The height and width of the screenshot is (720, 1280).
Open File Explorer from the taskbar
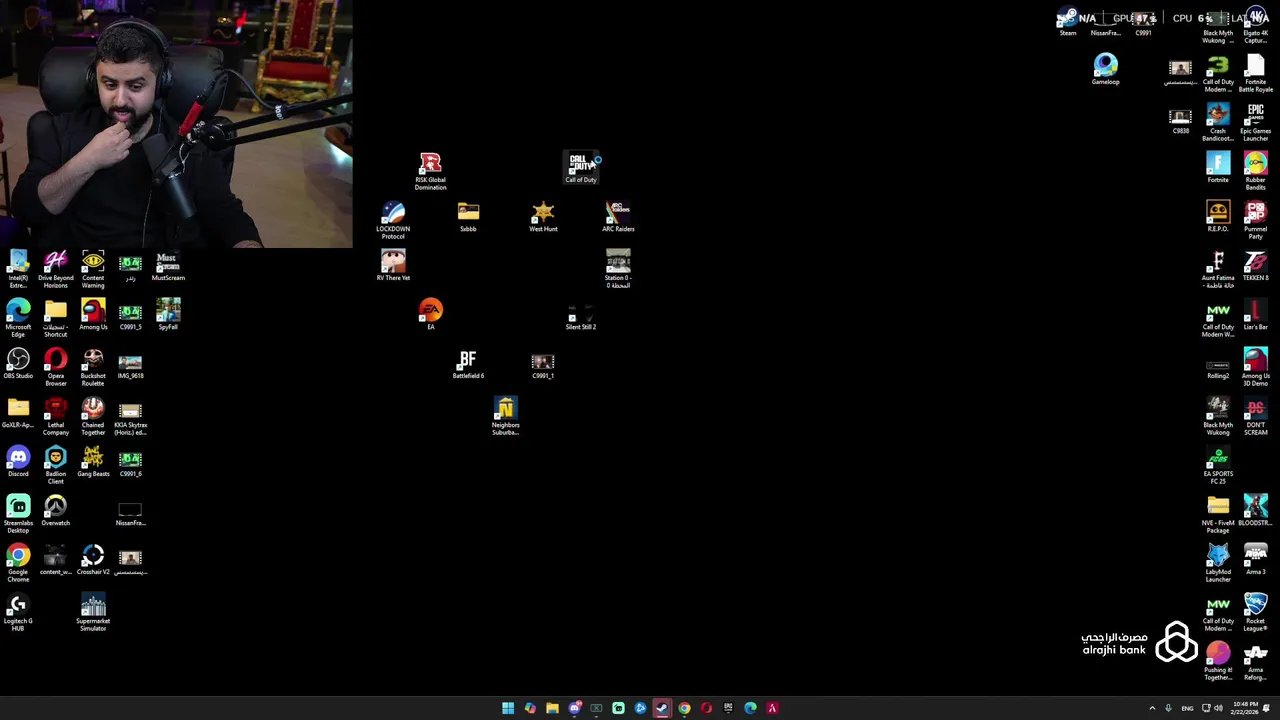pos(552,708)
